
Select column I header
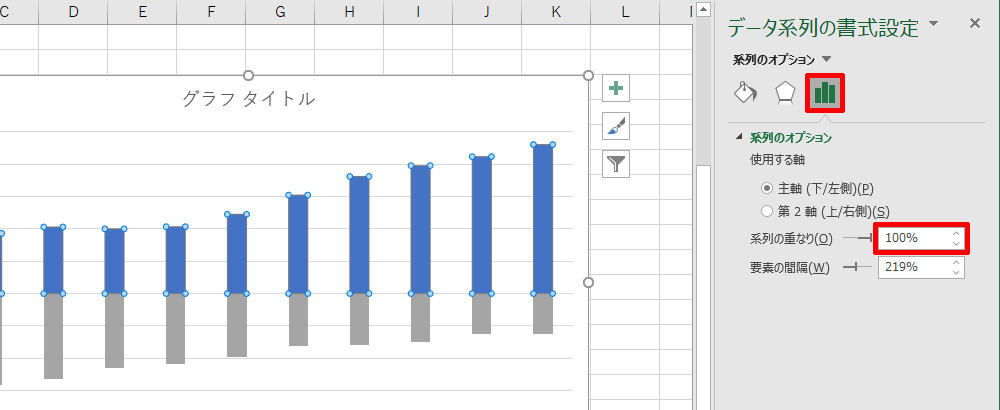coord(418,11)
